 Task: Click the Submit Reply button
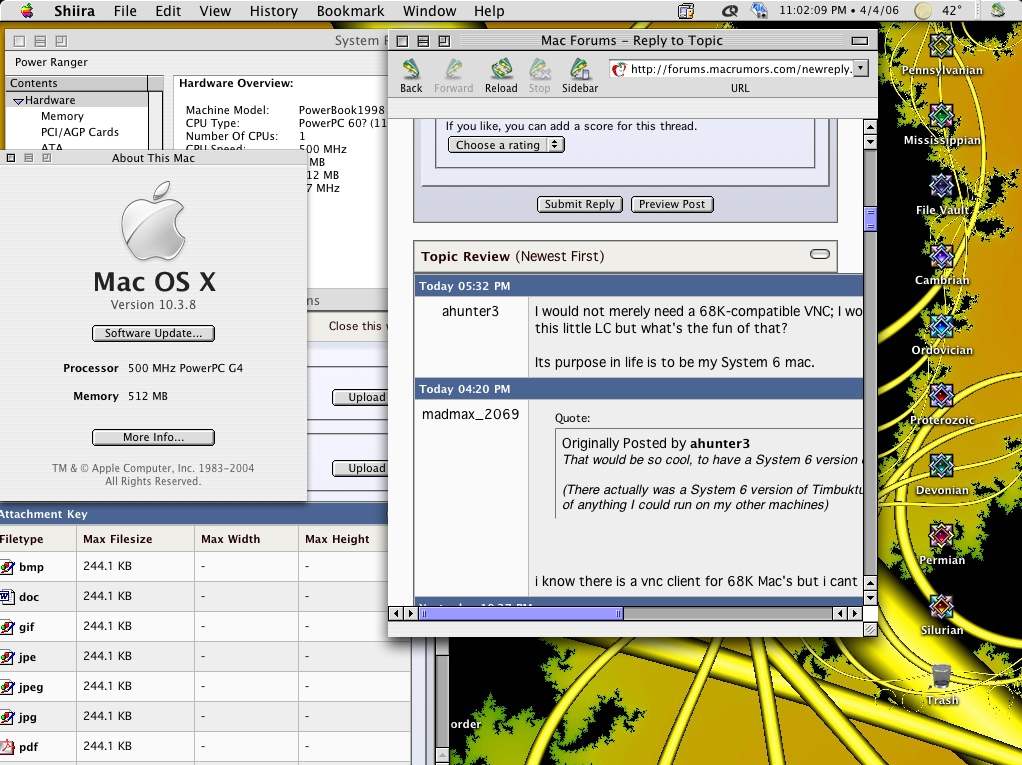point(579,204)
